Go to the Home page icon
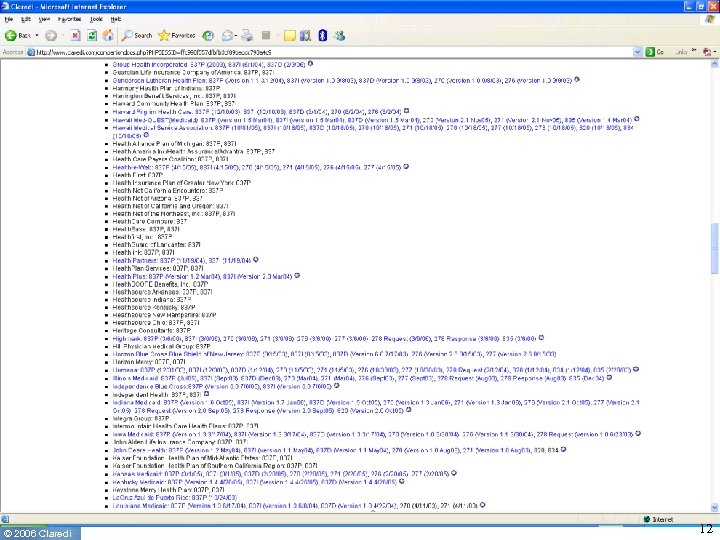This screenshot has width=720, height=540. 108,35
